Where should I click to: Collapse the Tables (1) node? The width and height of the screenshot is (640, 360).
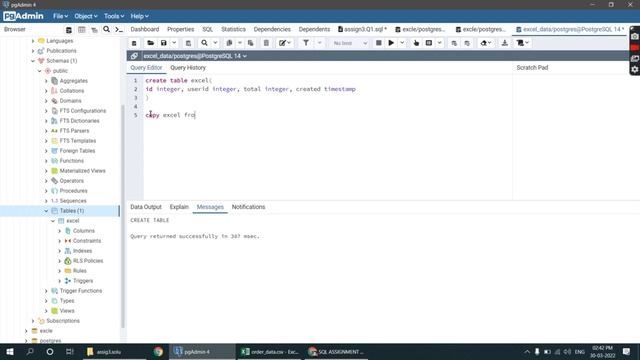pos(46,211)
